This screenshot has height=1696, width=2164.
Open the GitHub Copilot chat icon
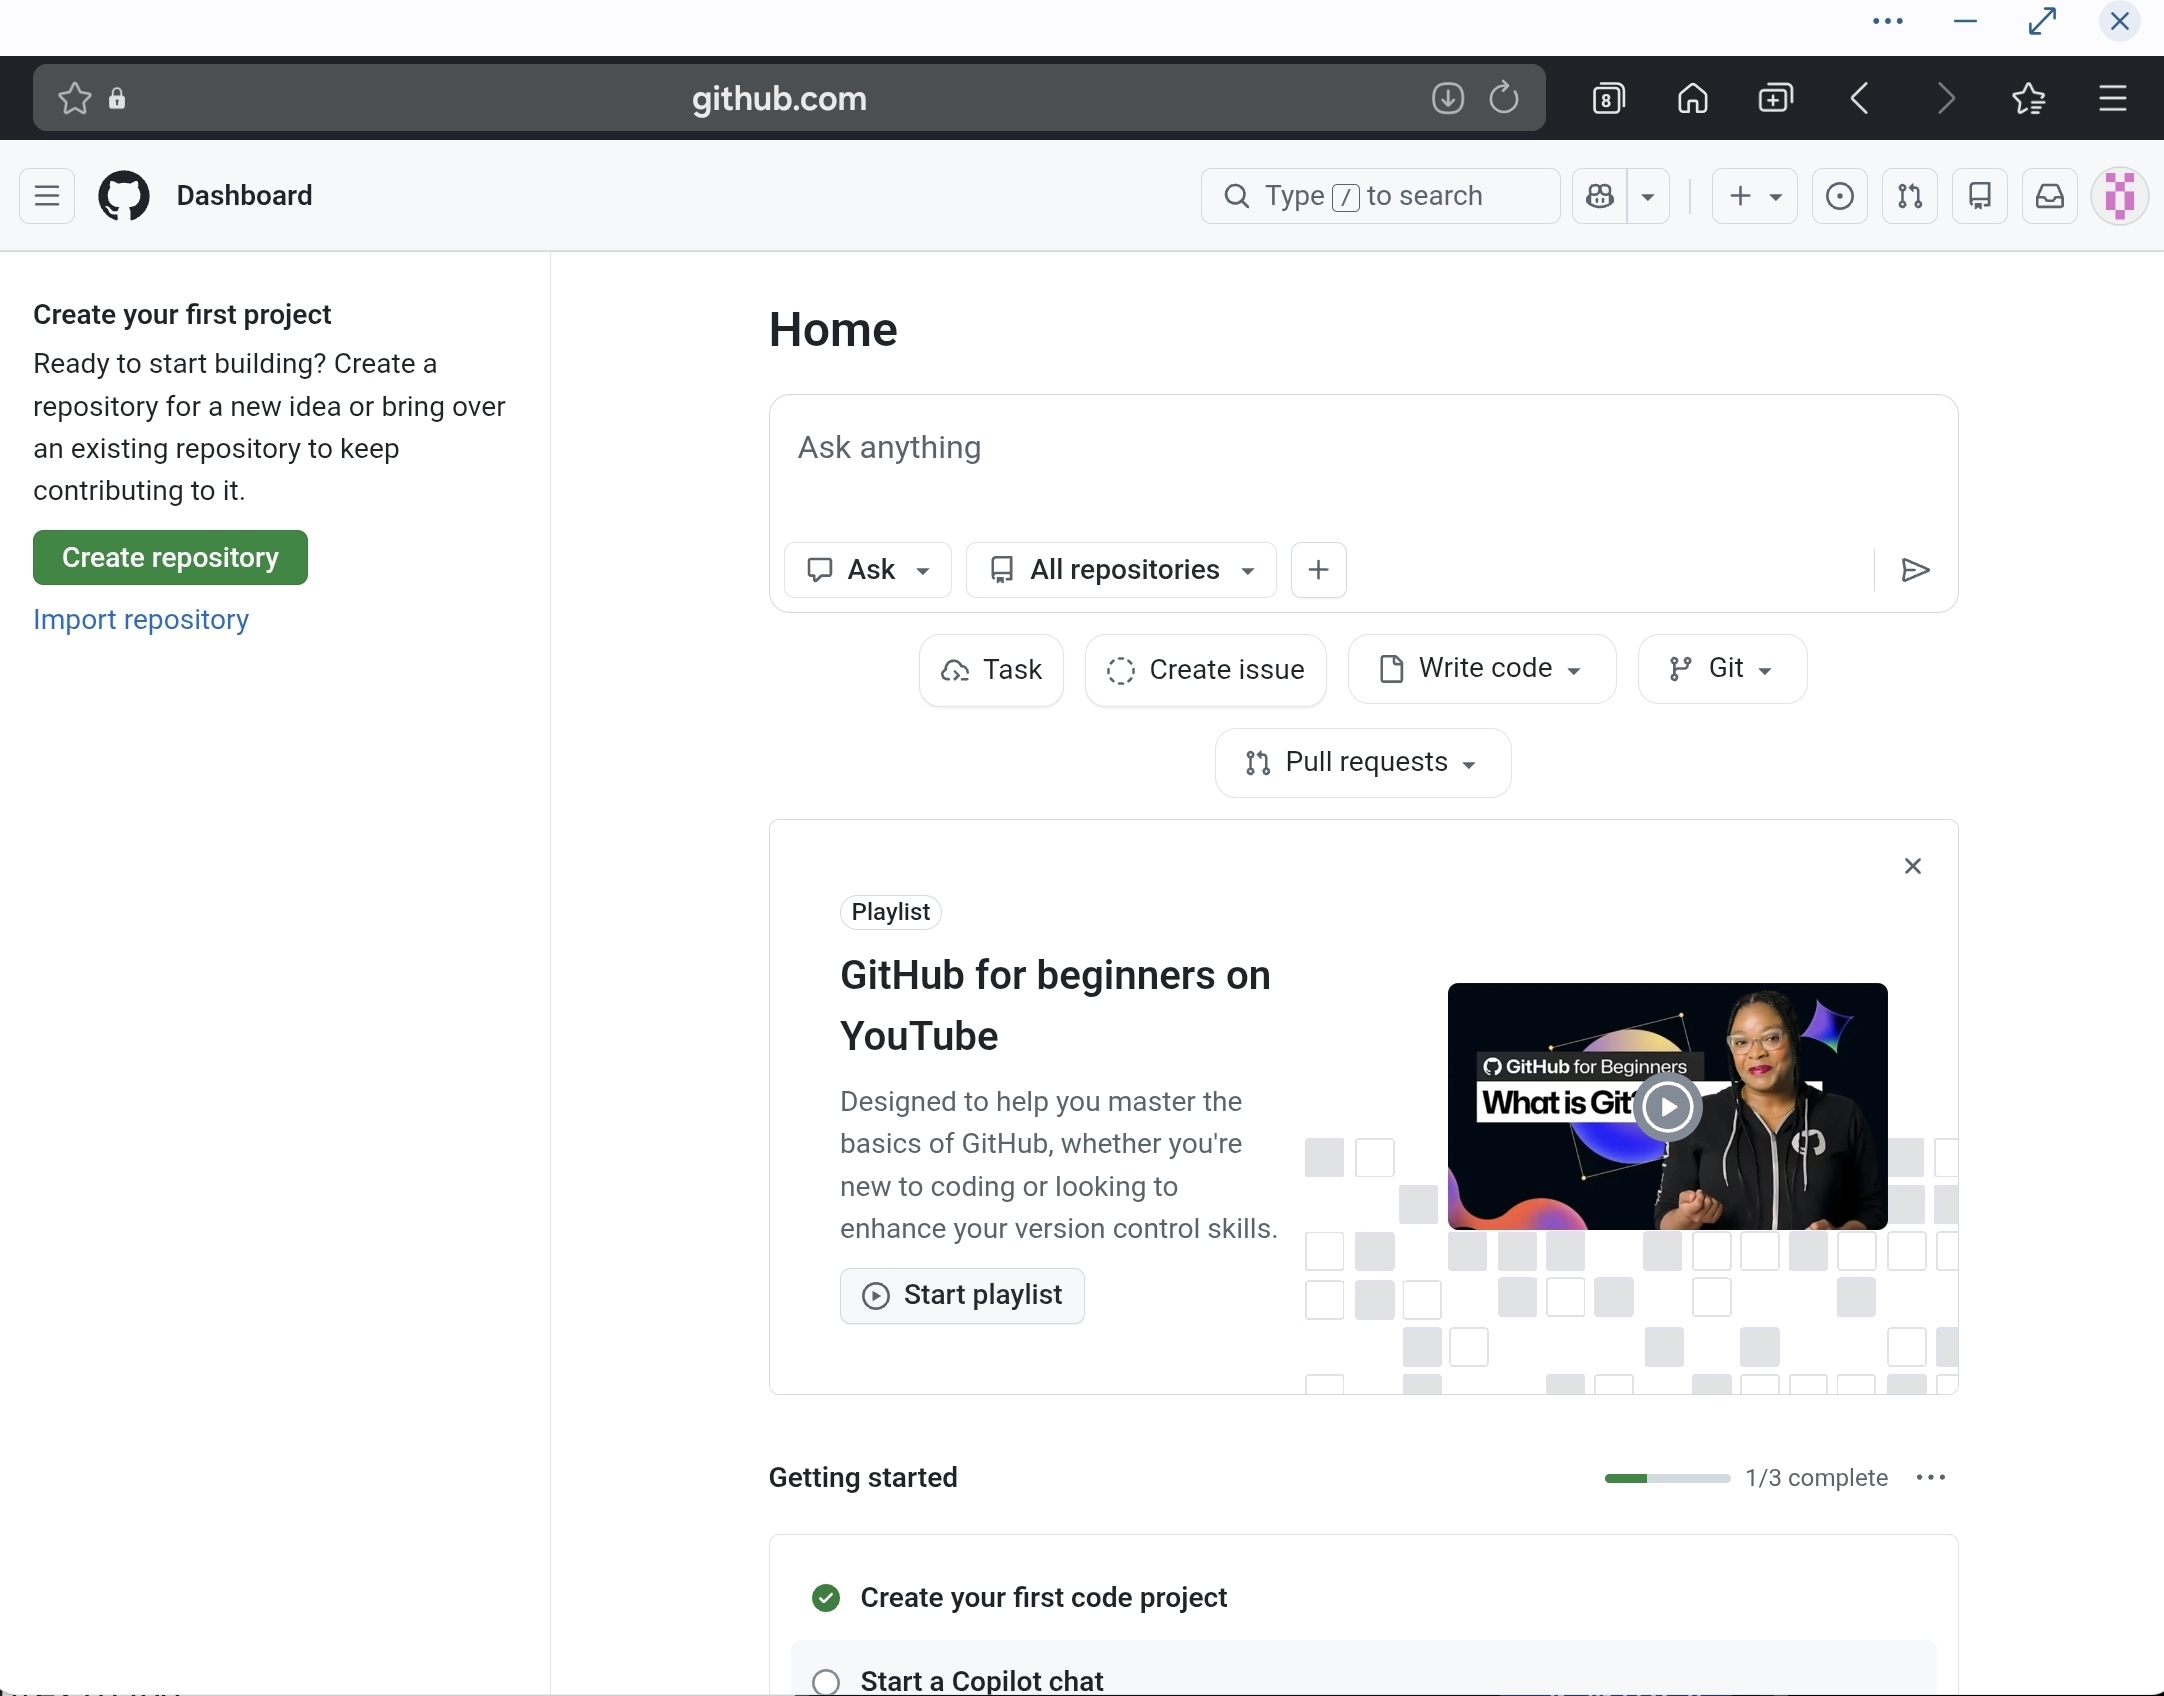pyautogui.click(x=1600, y=196)
